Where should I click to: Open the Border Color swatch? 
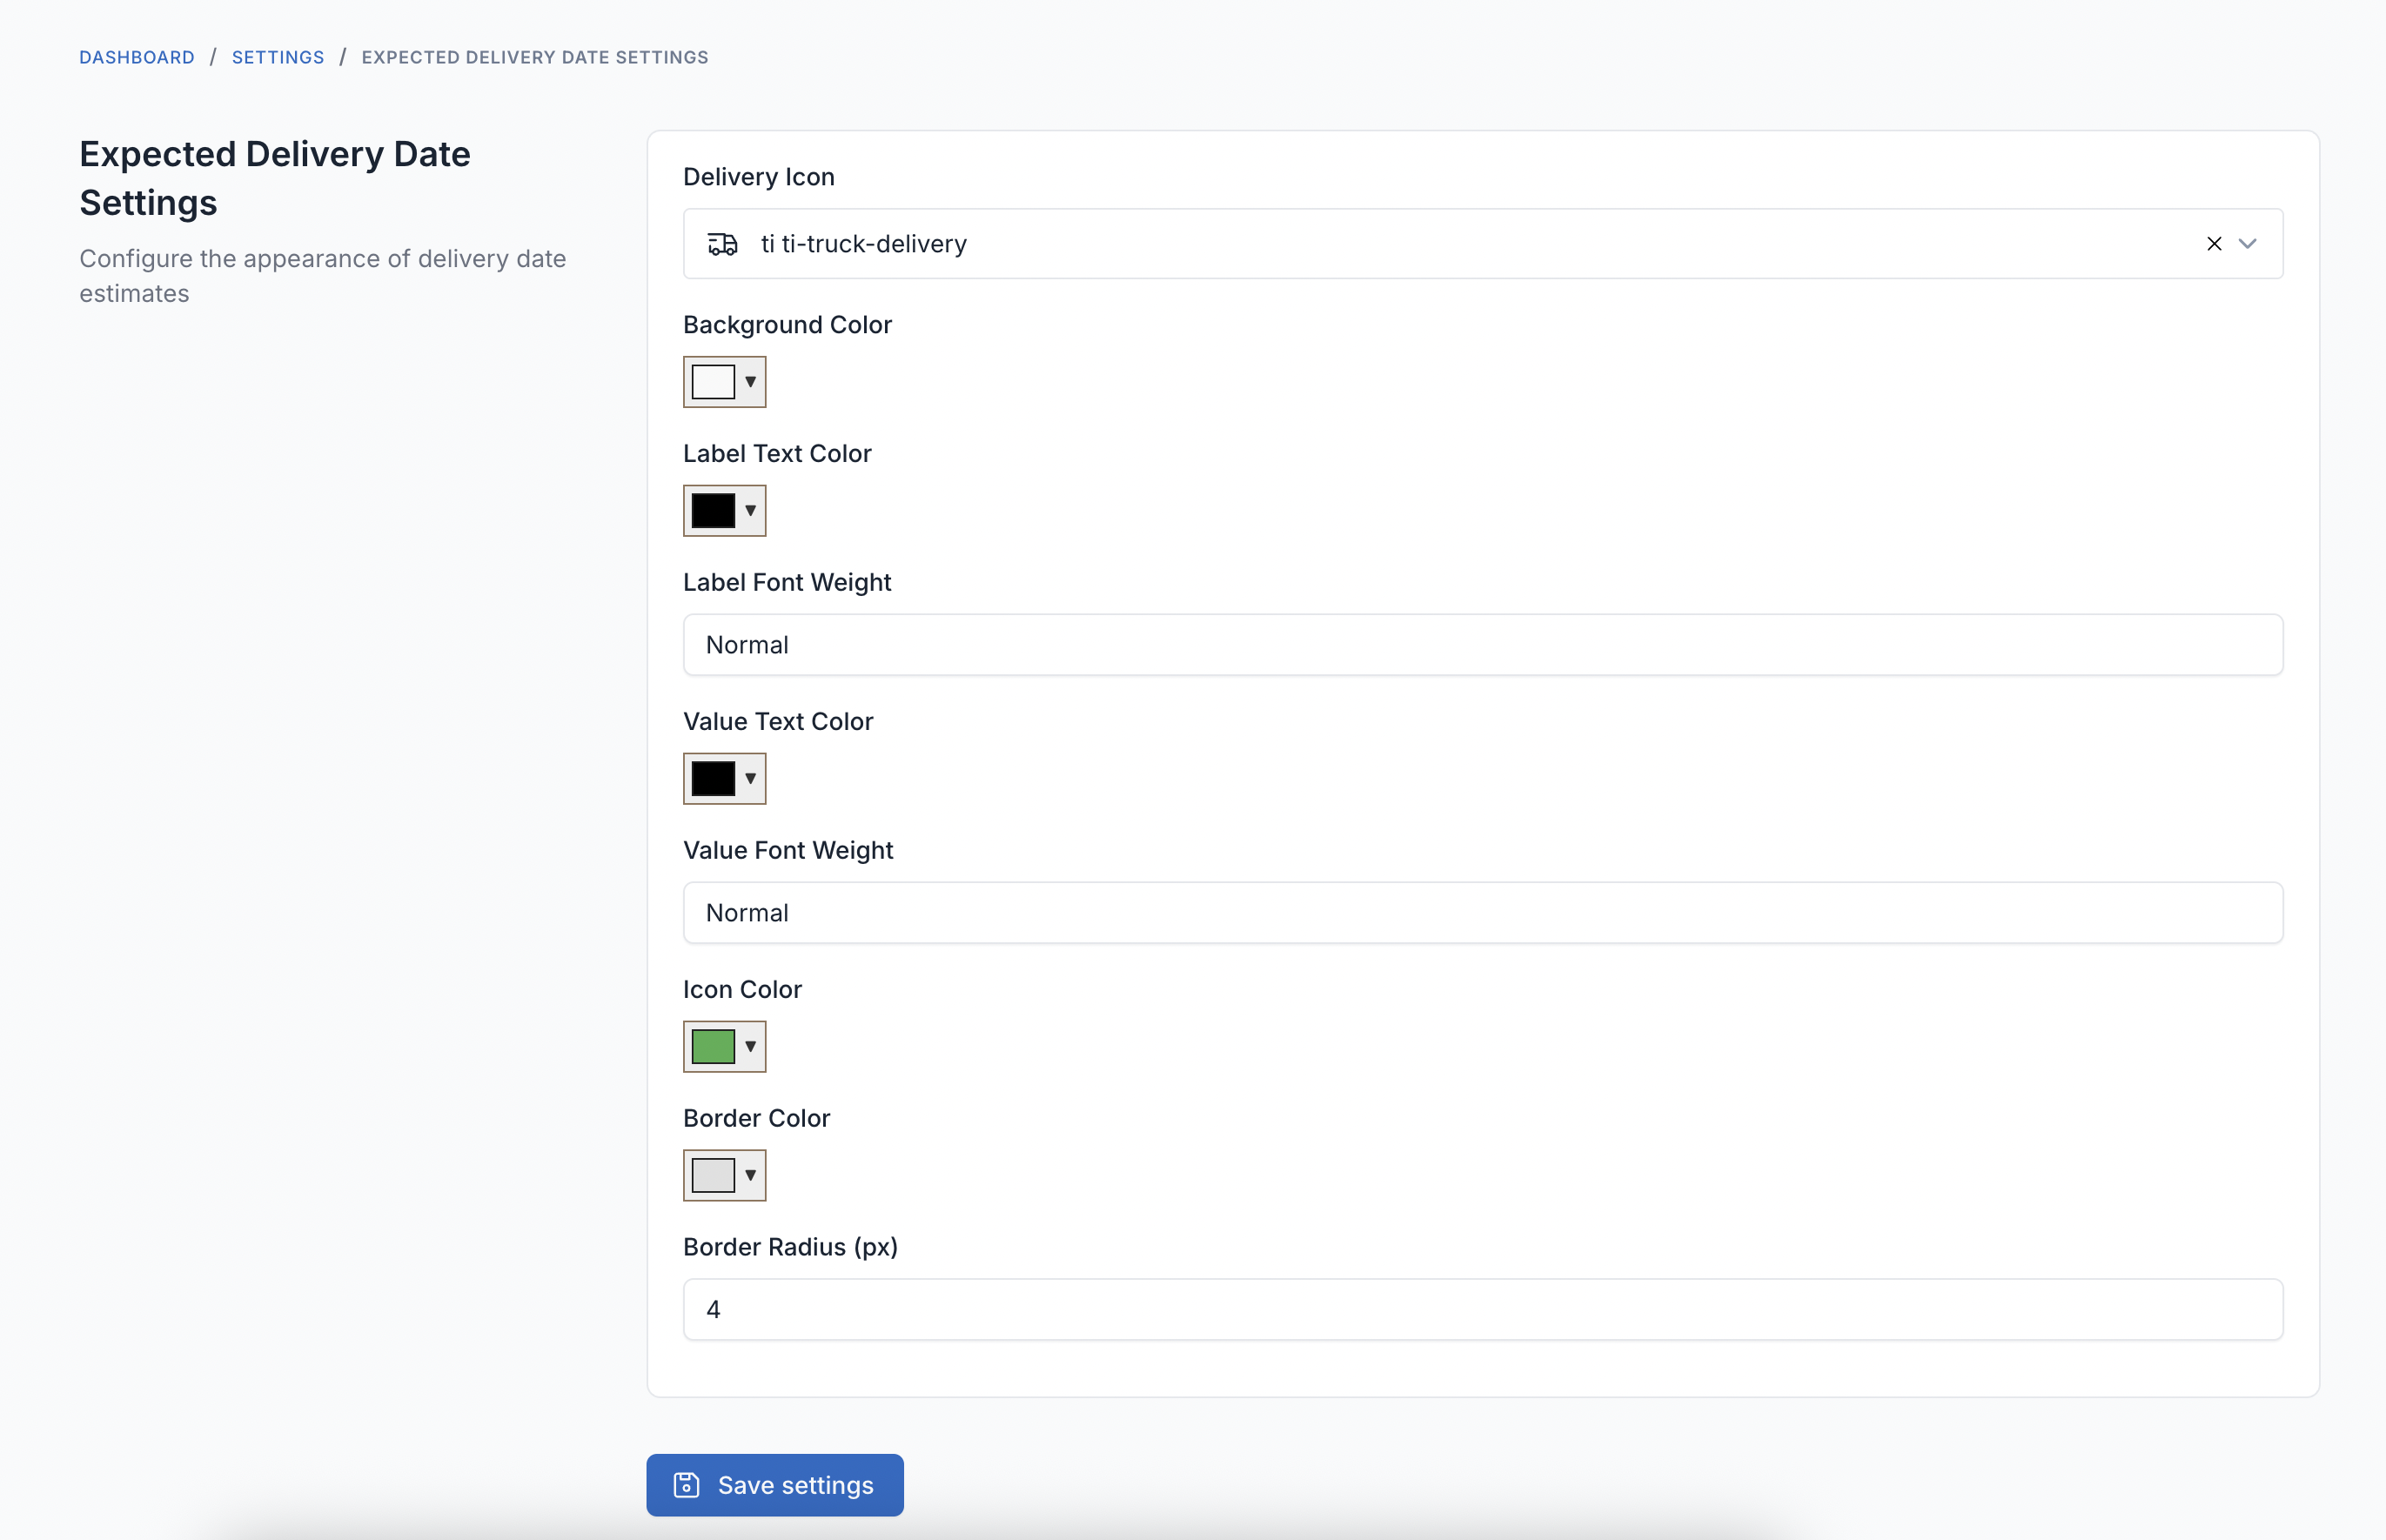[x=713, y=1176]
